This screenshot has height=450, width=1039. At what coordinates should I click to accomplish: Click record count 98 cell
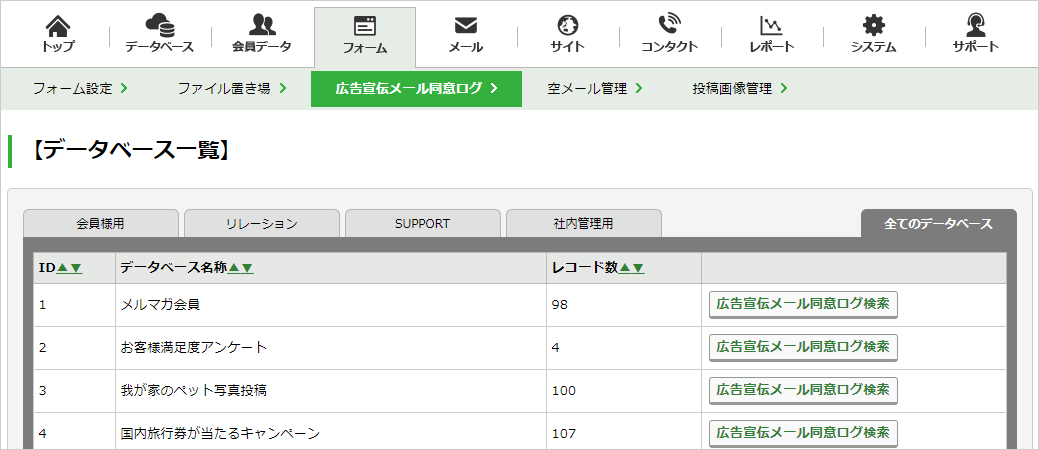(x=624, y=305)
